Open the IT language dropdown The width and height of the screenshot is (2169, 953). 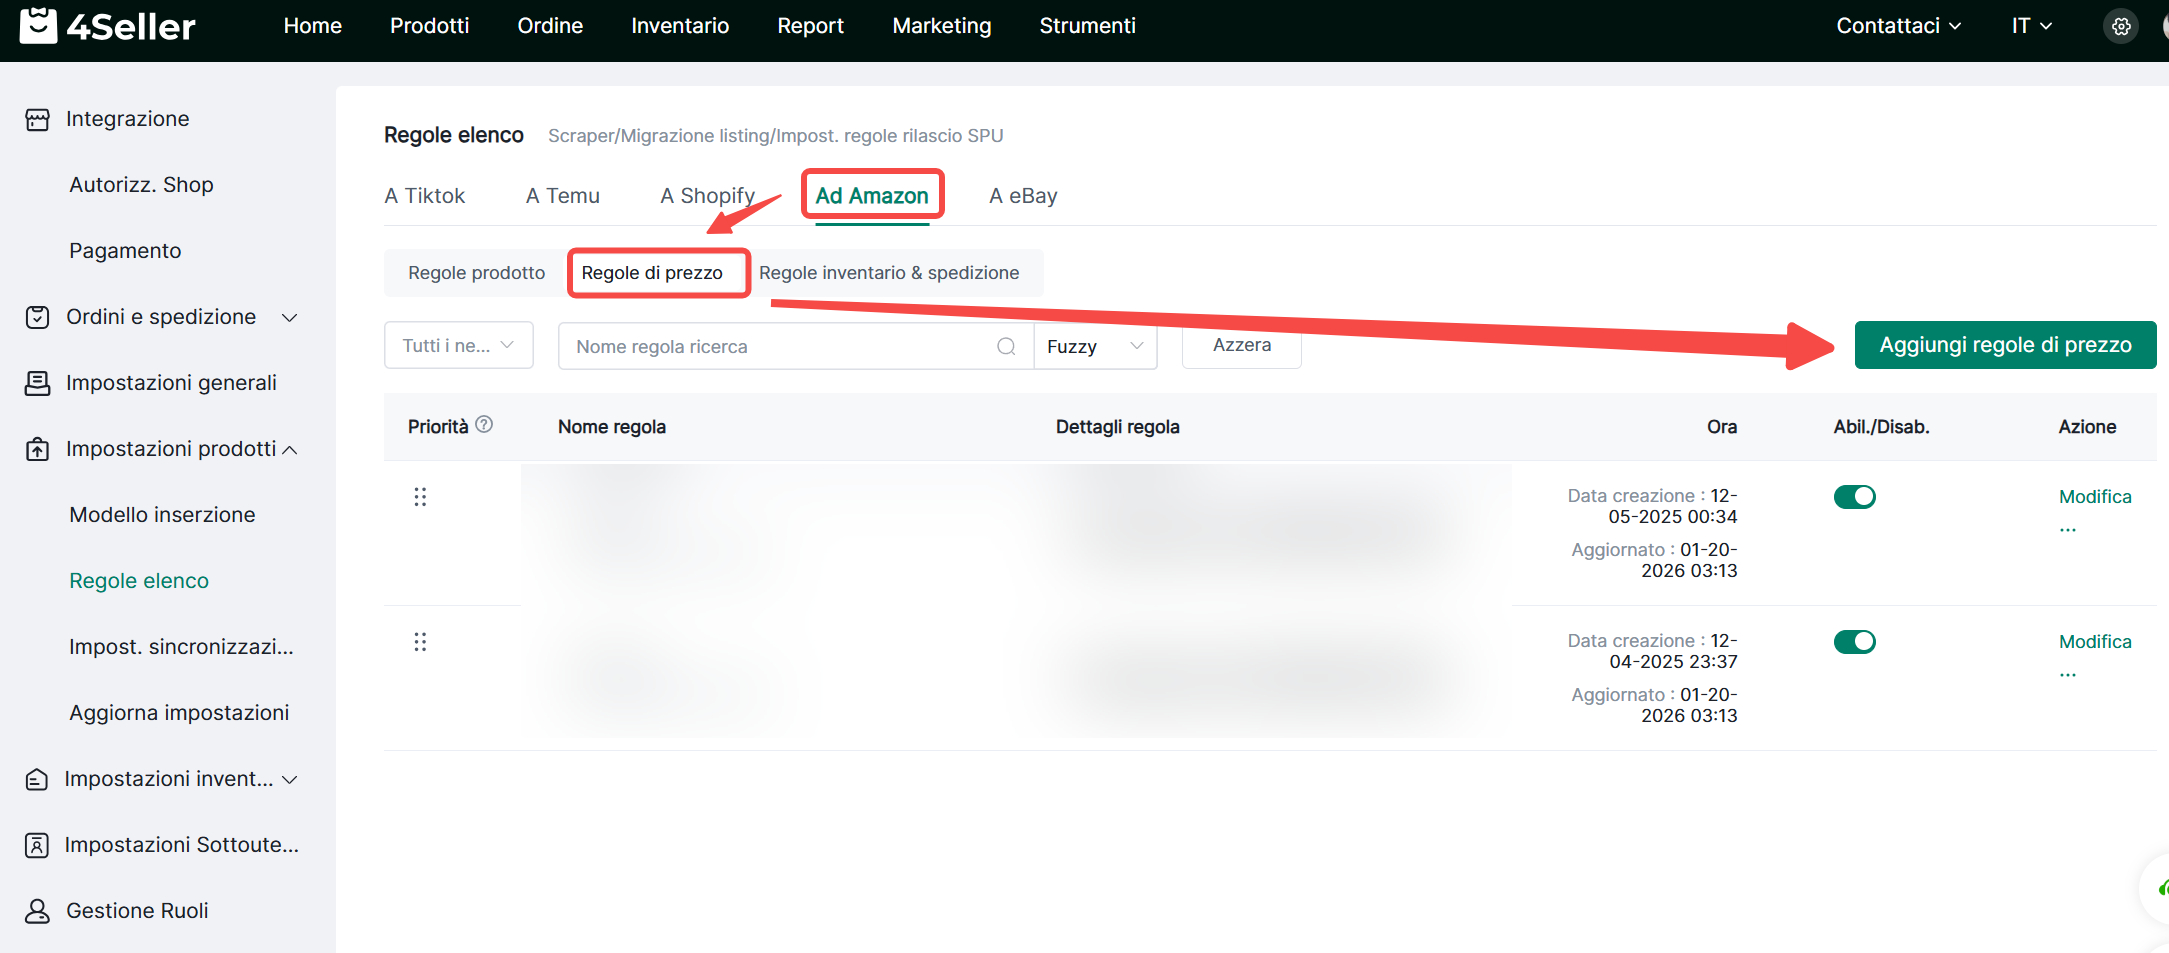[2031, 26]
